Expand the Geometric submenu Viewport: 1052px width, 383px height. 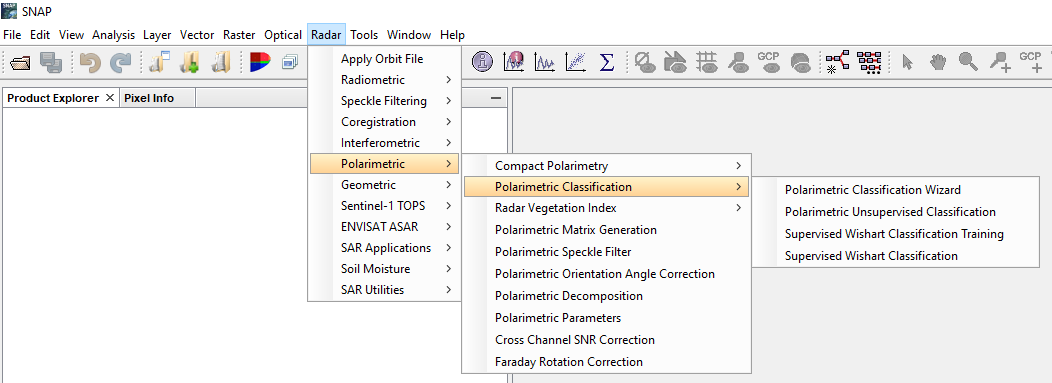(384, 184)
